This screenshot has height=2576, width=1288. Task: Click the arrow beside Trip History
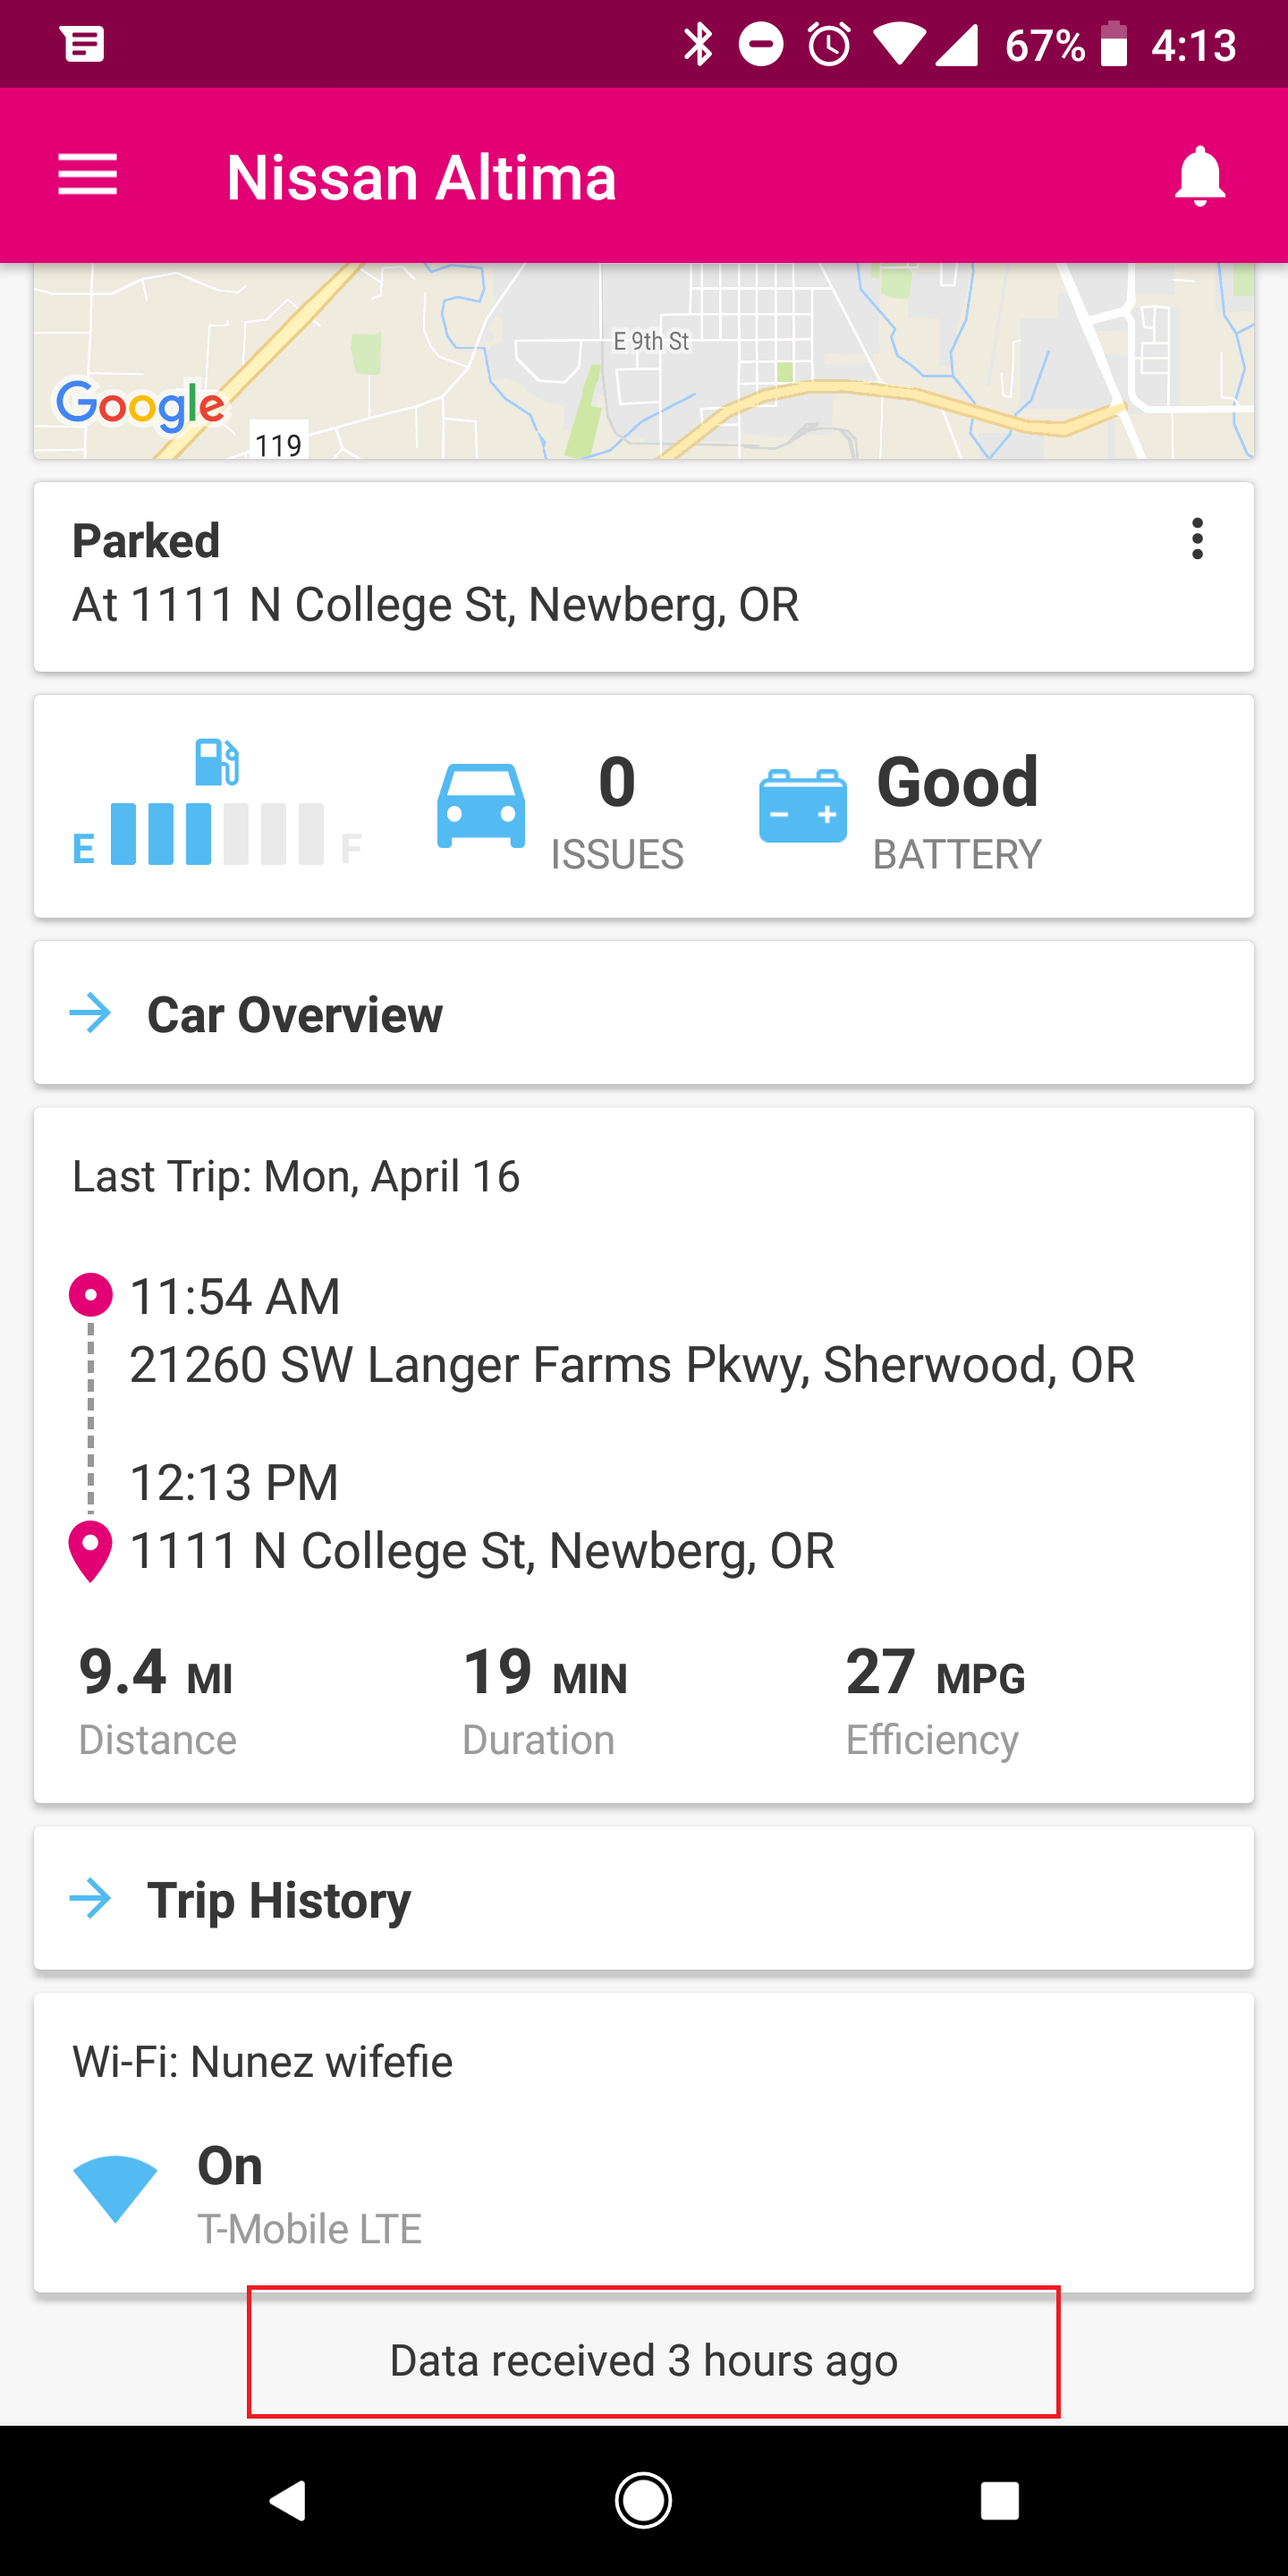(91, 1898)
